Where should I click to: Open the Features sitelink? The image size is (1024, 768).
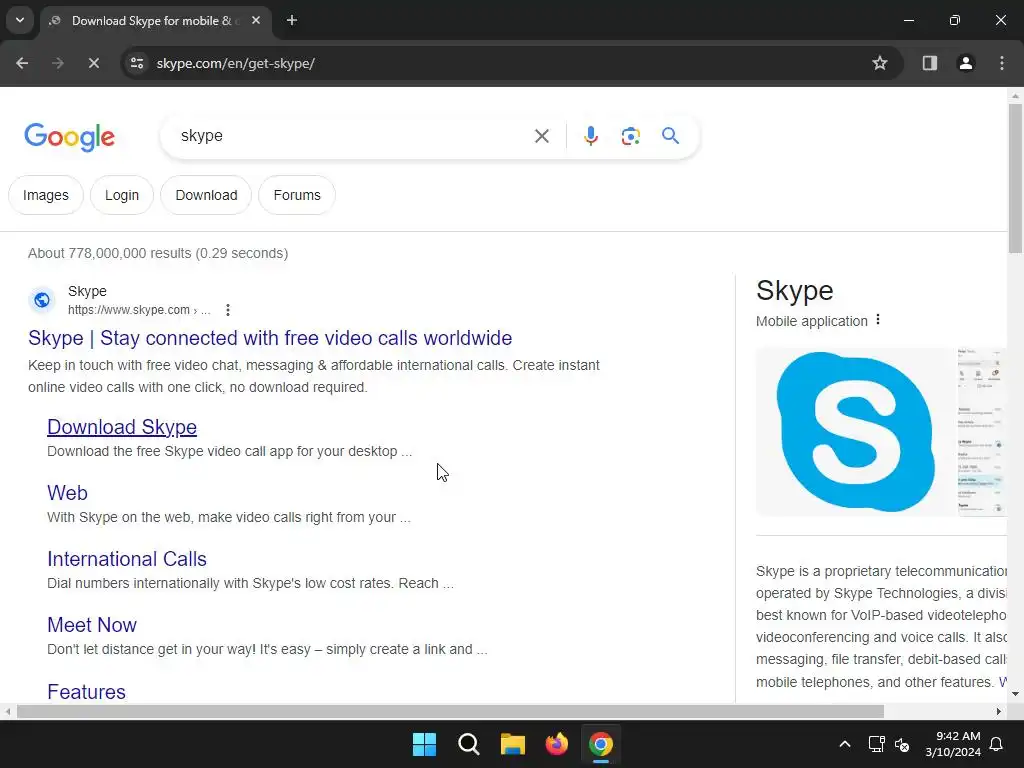coord(86,692)
